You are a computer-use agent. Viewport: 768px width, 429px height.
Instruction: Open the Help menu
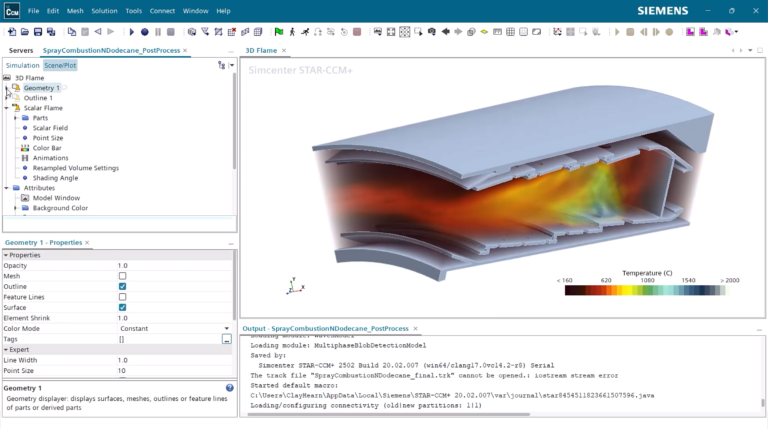coord(223,11)
